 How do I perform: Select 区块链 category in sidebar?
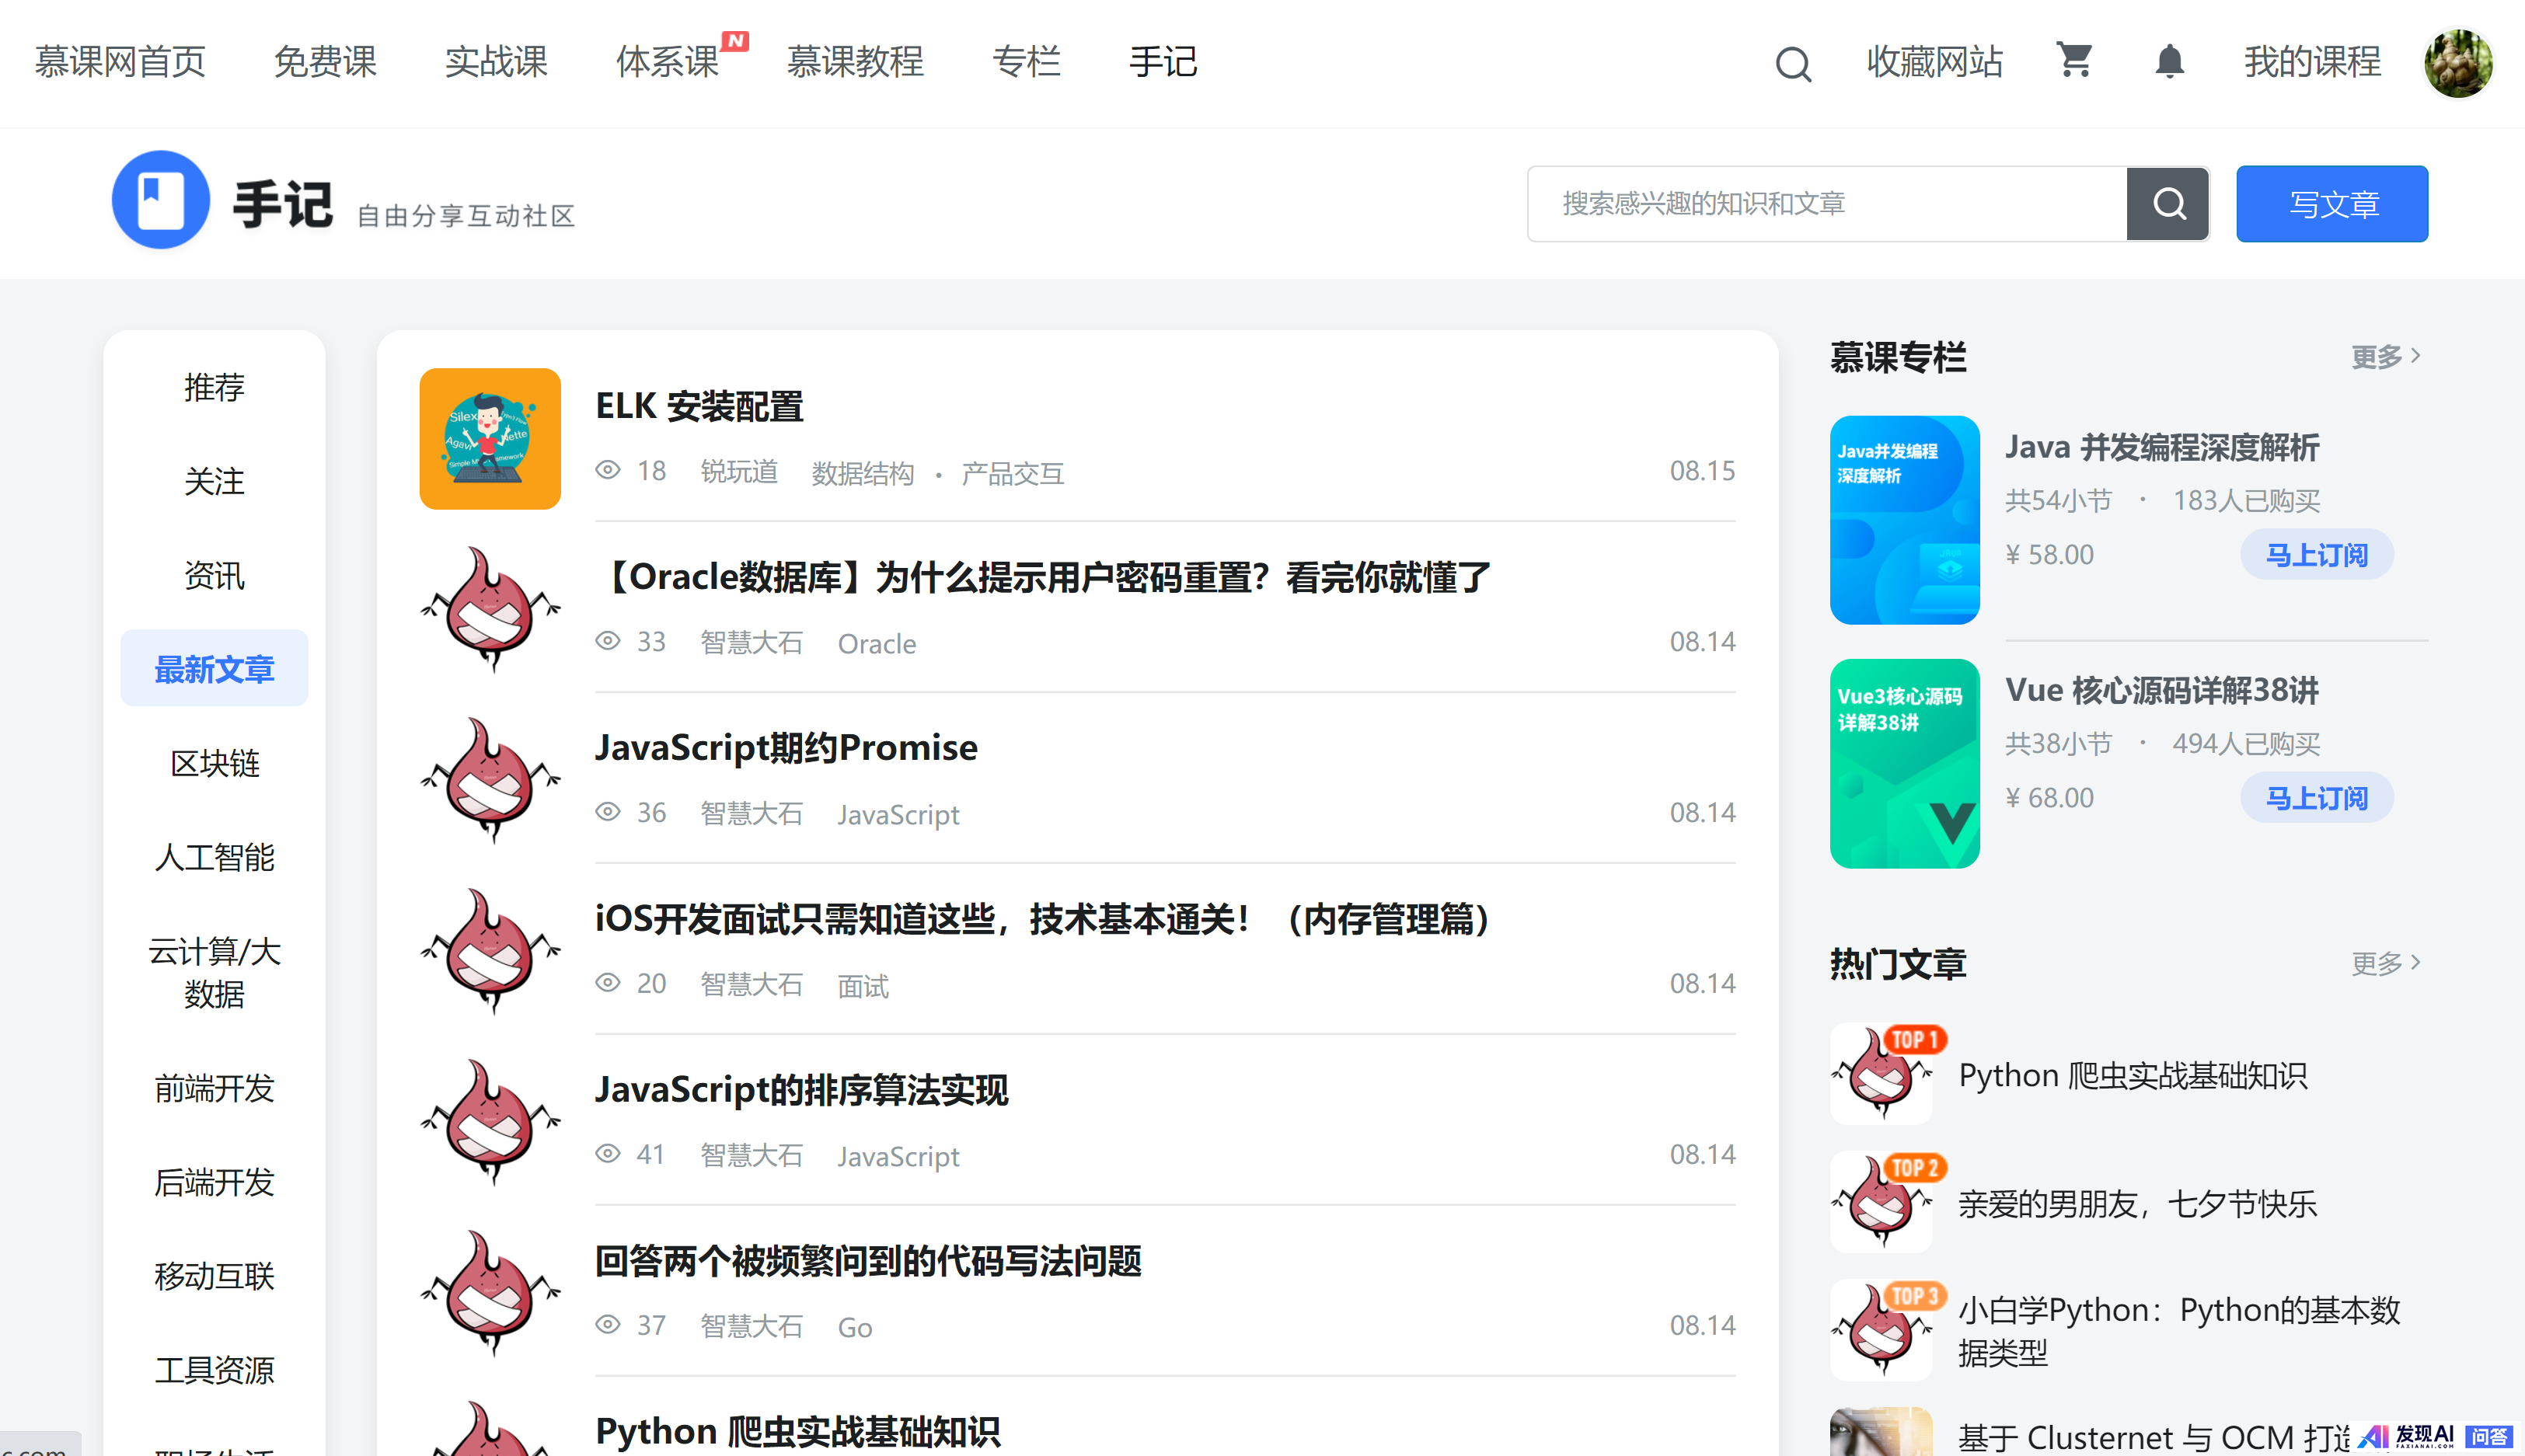pos(214,763)
